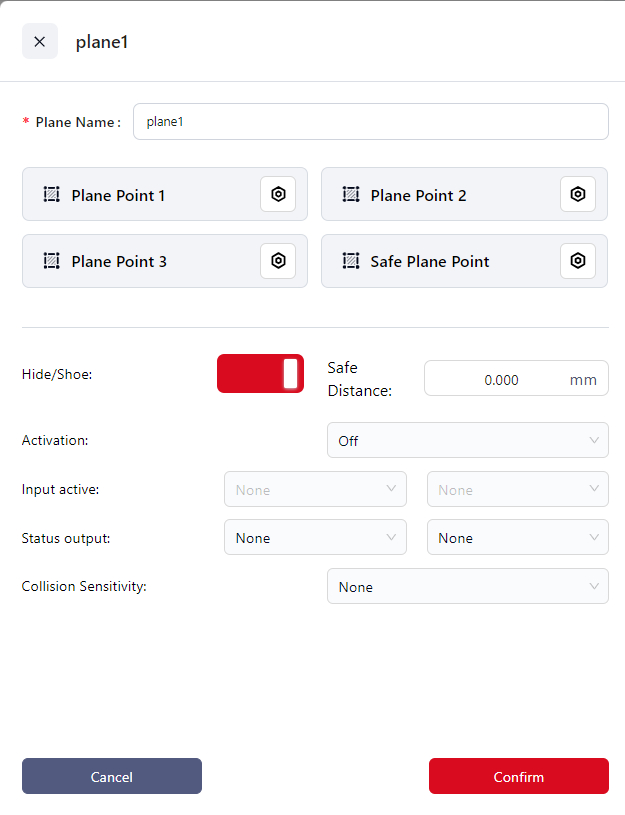Click the Plane Point 2 selection-frame icon

[351, 195]
